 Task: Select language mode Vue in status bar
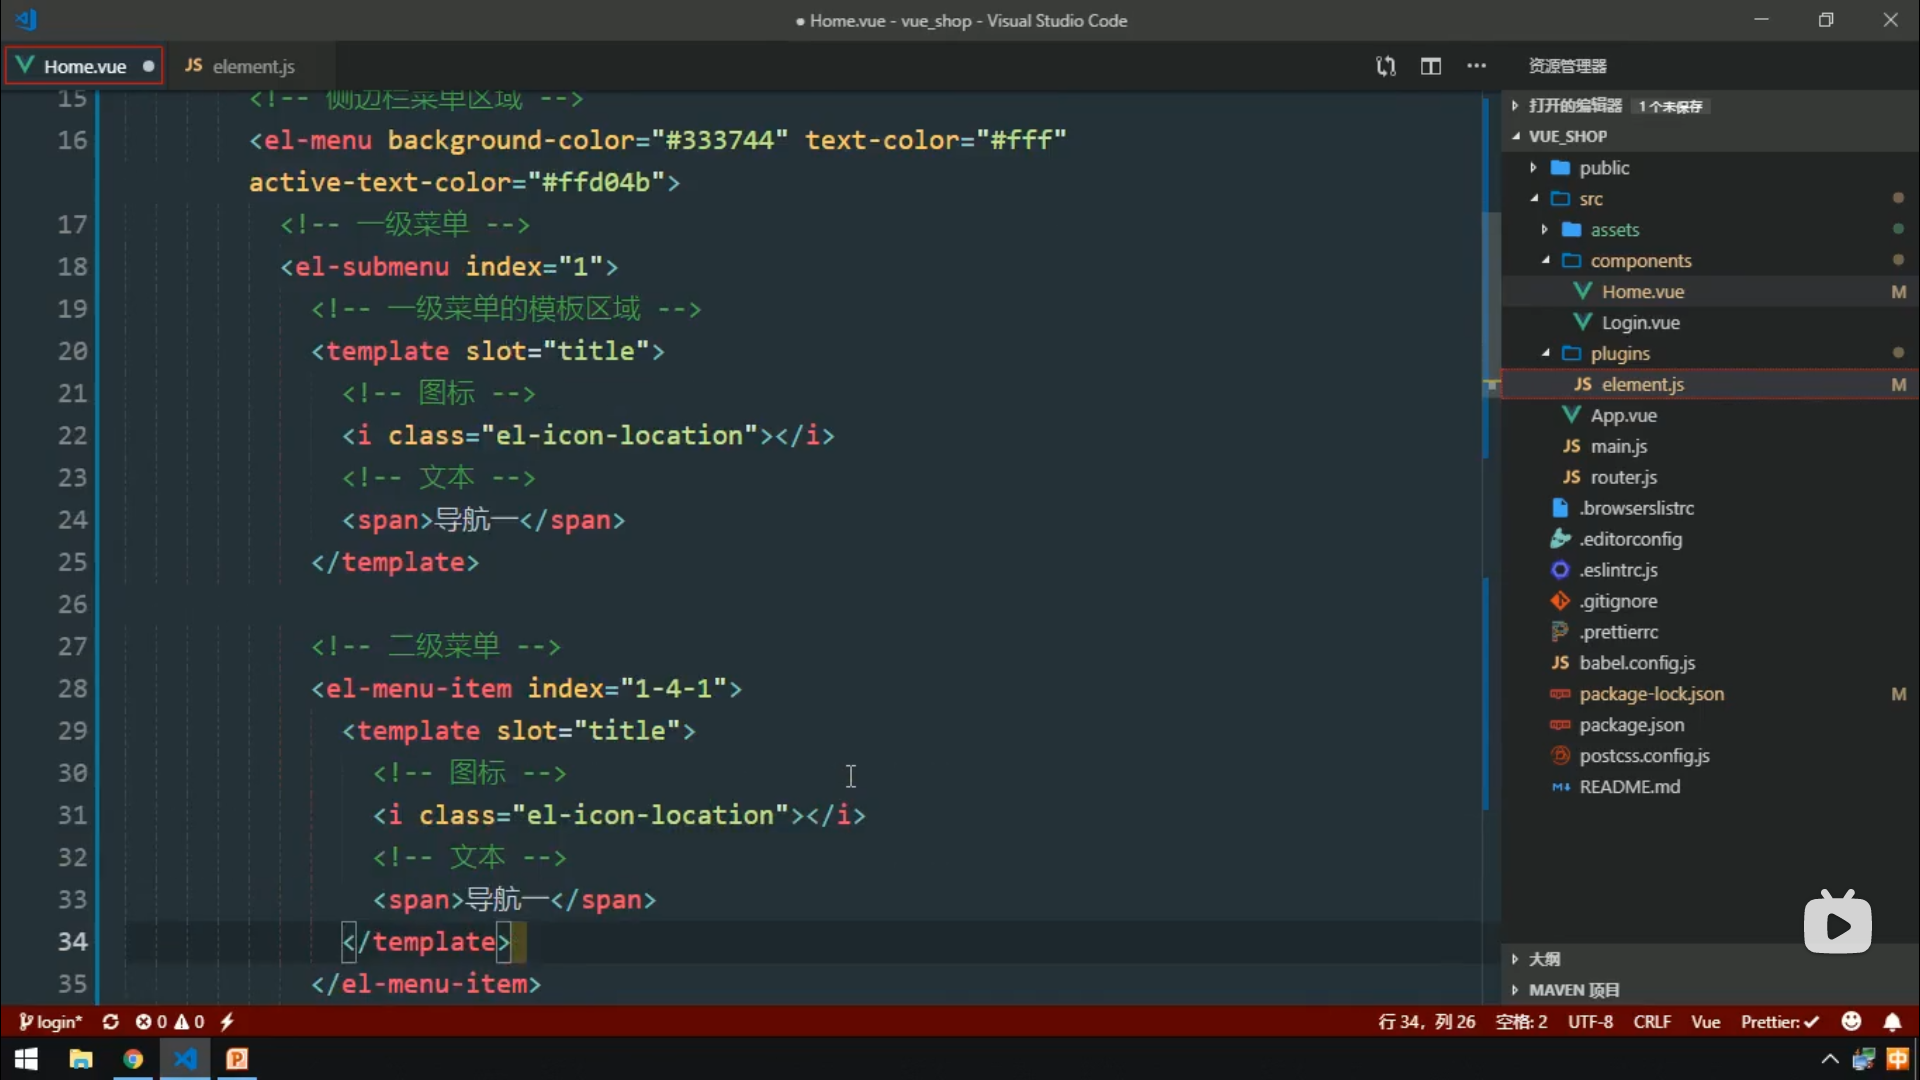pos(1705,1022)
